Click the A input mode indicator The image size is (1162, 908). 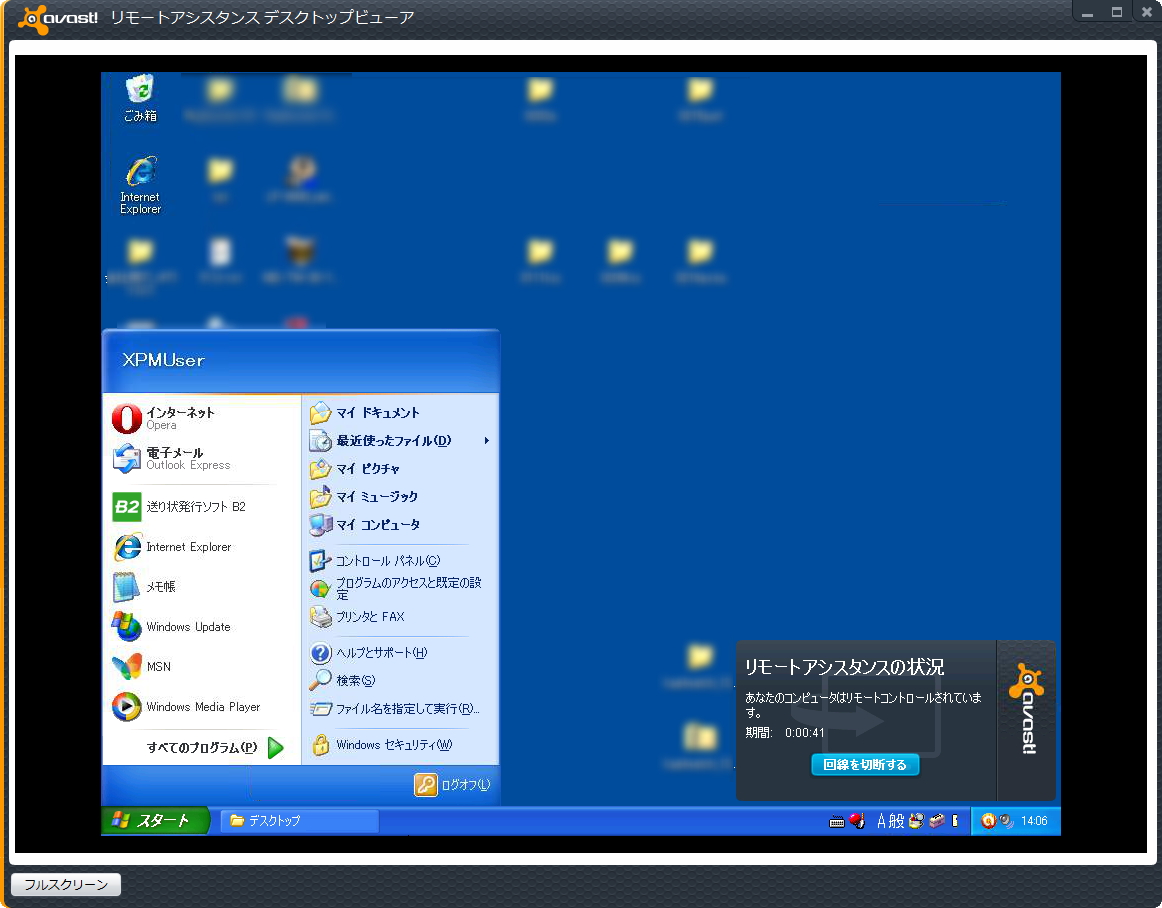click(x=881, y=821)
